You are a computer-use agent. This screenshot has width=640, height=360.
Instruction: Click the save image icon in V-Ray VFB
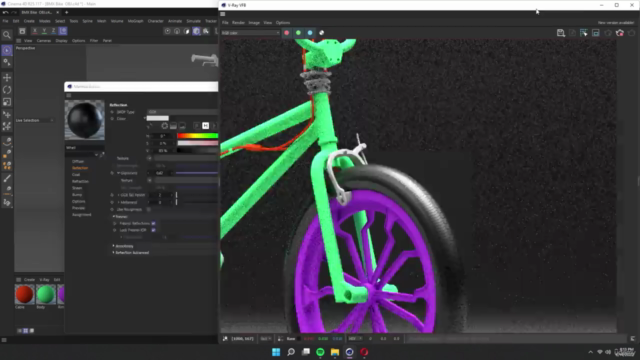[561, 33]
